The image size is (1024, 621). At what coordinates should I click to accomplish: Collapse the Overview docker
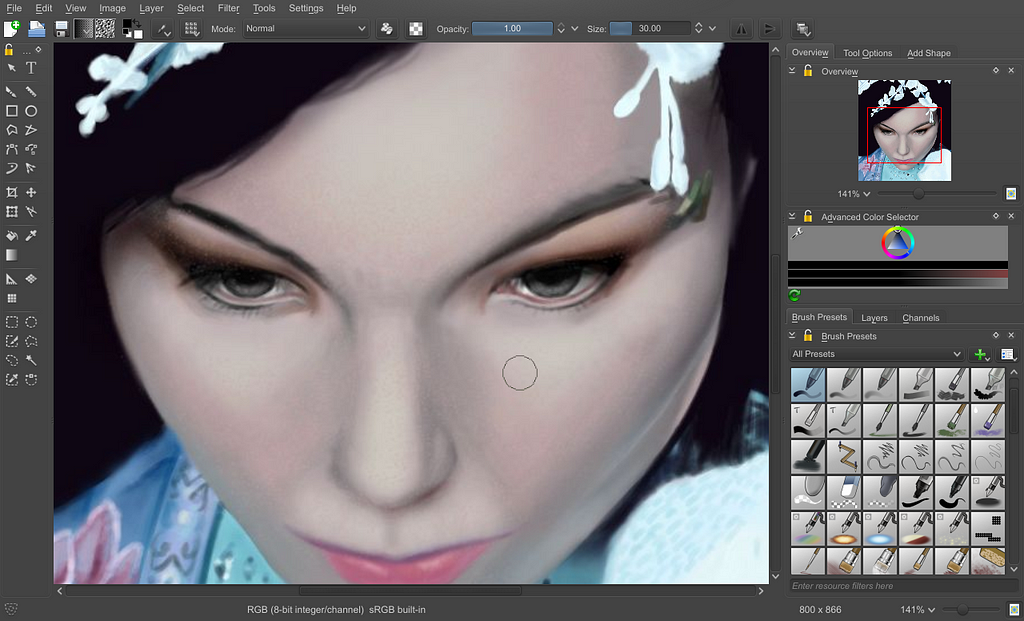[792, 71]
